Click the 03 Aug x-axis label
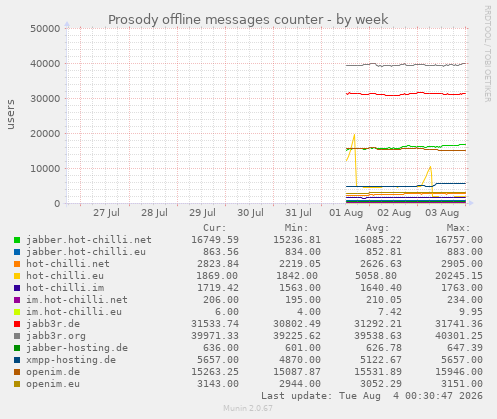This screenshot has width=497, height=419. click(442, 213)
